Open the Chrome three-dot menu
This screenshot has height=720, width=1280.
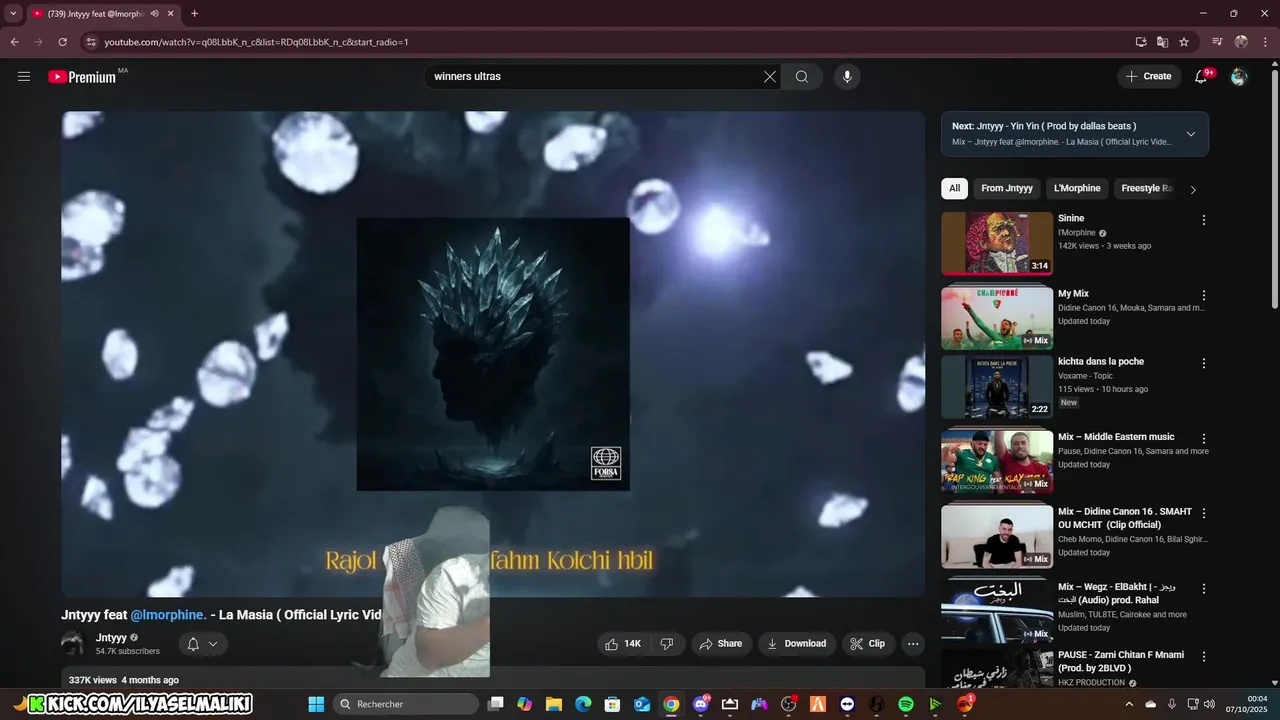tap(1265, 42)
